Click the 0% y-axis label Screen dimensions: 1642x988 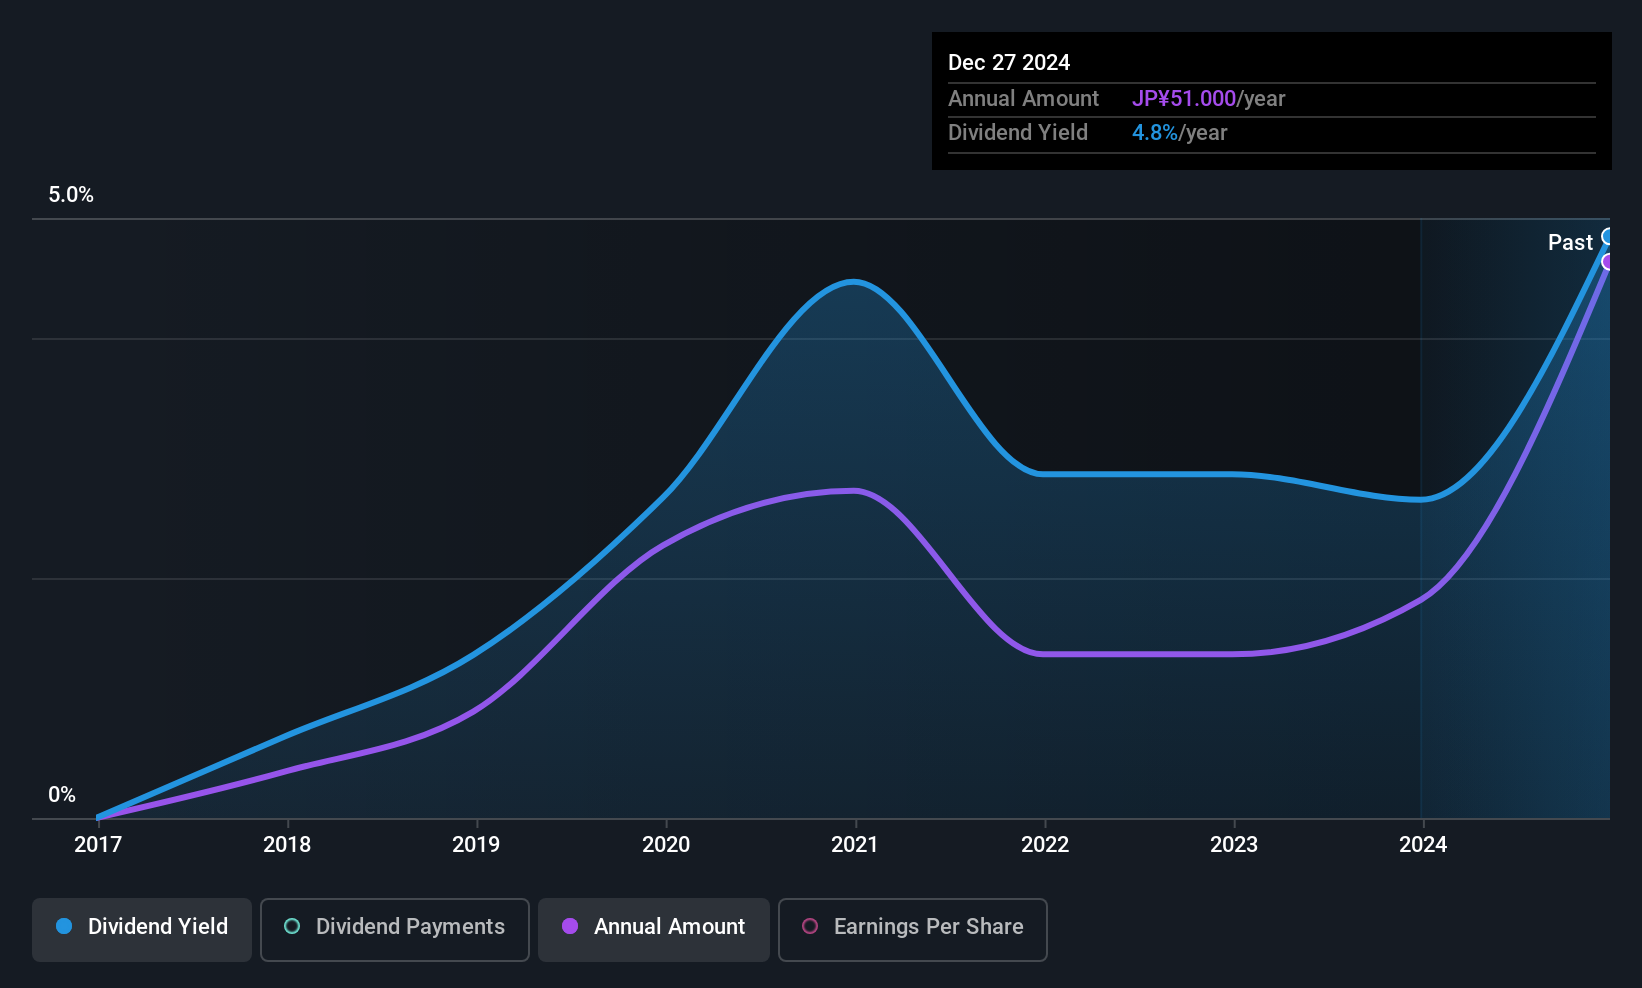[x=62, y=795]
